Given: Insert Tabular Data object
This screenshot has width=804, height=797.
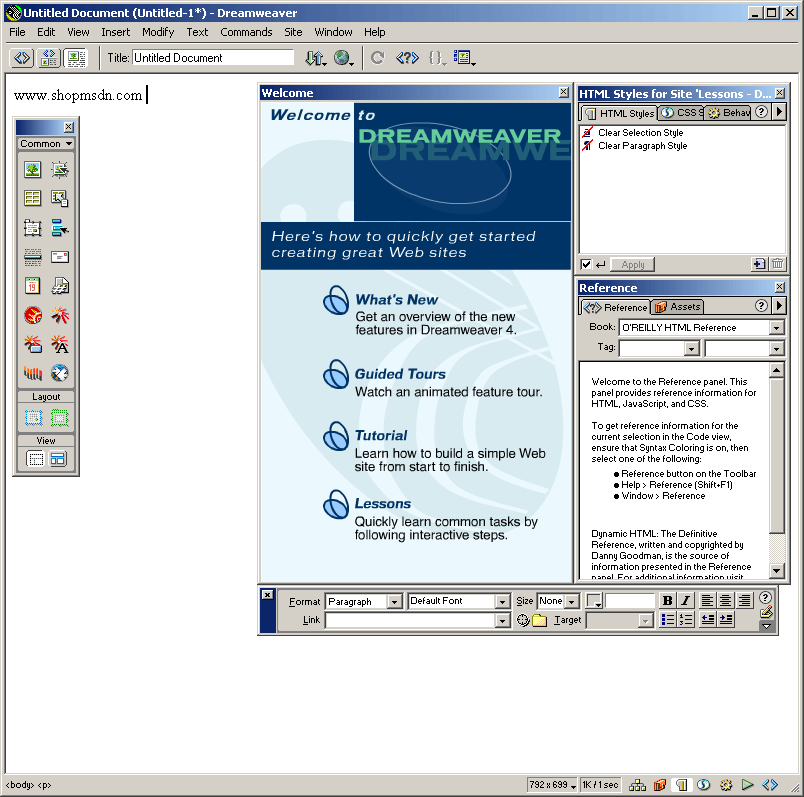Looking at the screenshot, I should click(x=60, y=198).
